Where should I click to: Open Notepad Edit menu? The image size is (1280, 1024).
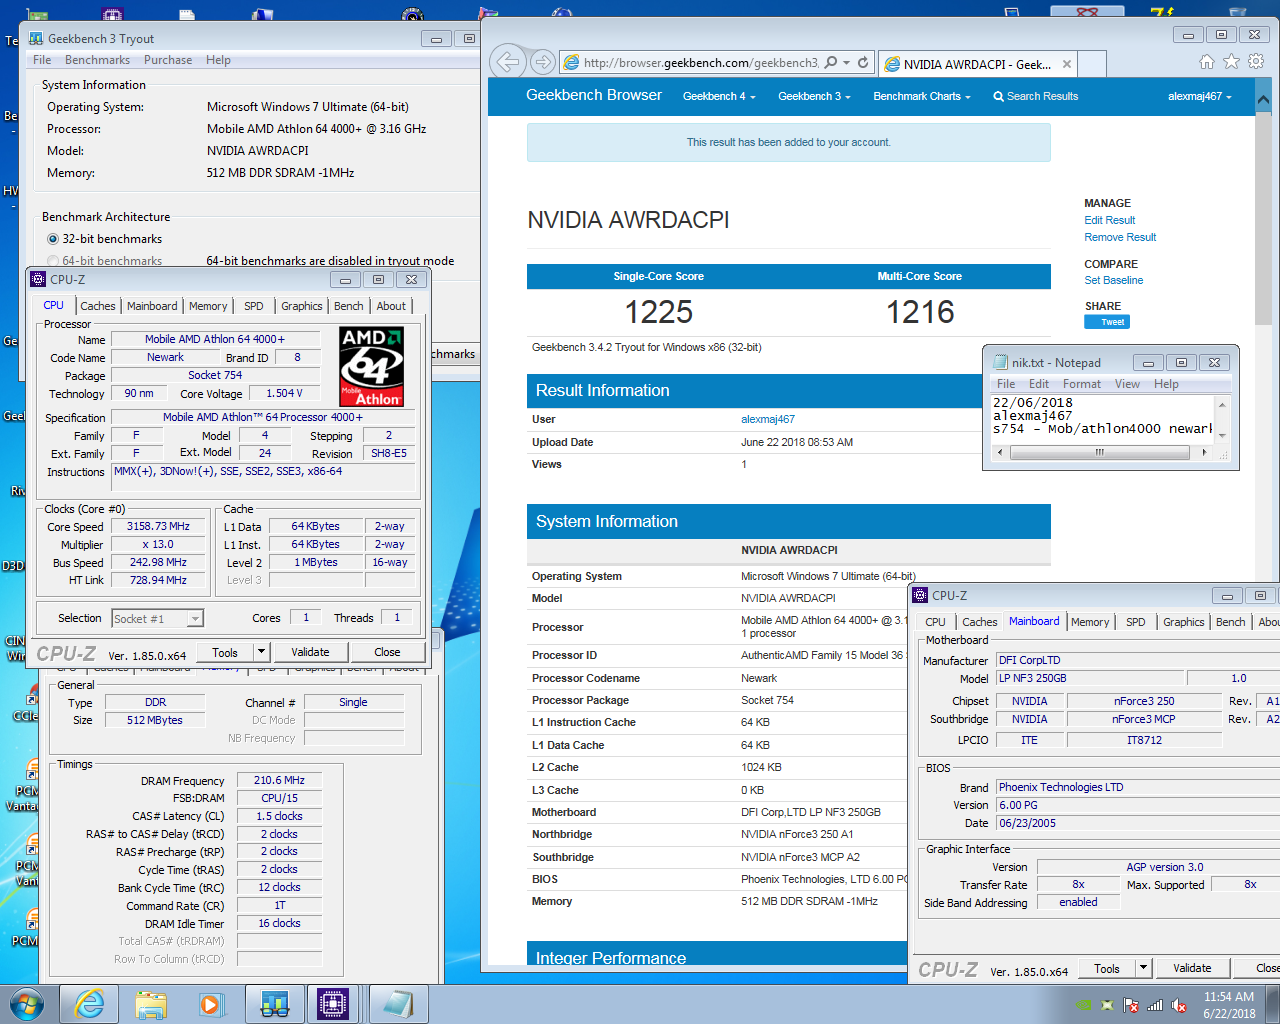(1039, 384)
